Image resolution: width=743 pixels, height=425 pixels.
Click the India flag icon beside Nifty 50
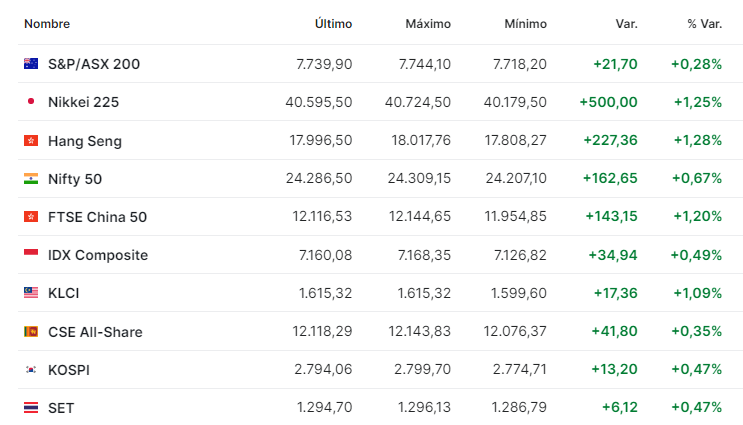point(31,179)
